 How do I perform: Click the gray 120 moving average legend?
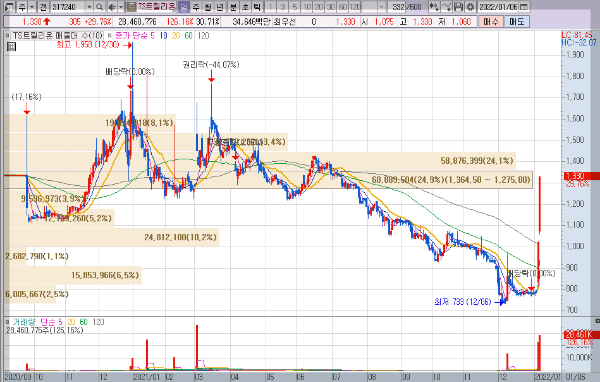203,36
